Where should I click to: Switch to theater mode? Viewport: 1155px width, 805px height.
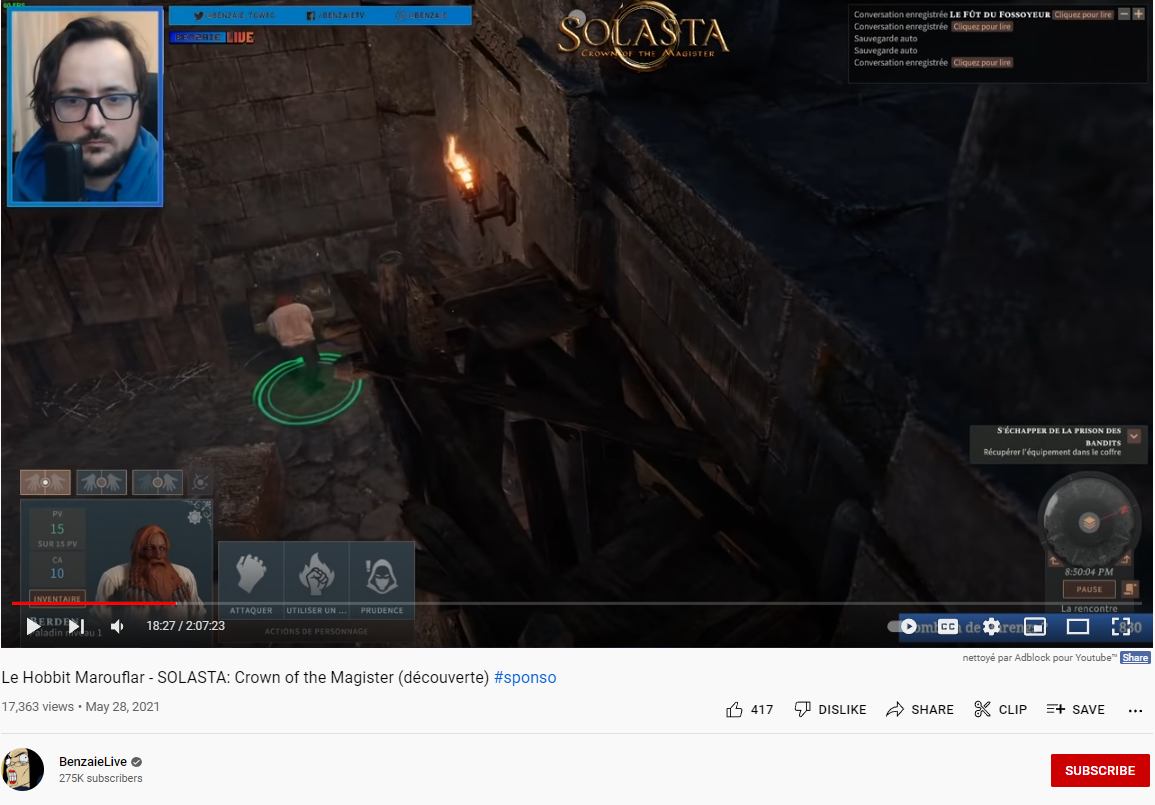tap(1078, 627)
